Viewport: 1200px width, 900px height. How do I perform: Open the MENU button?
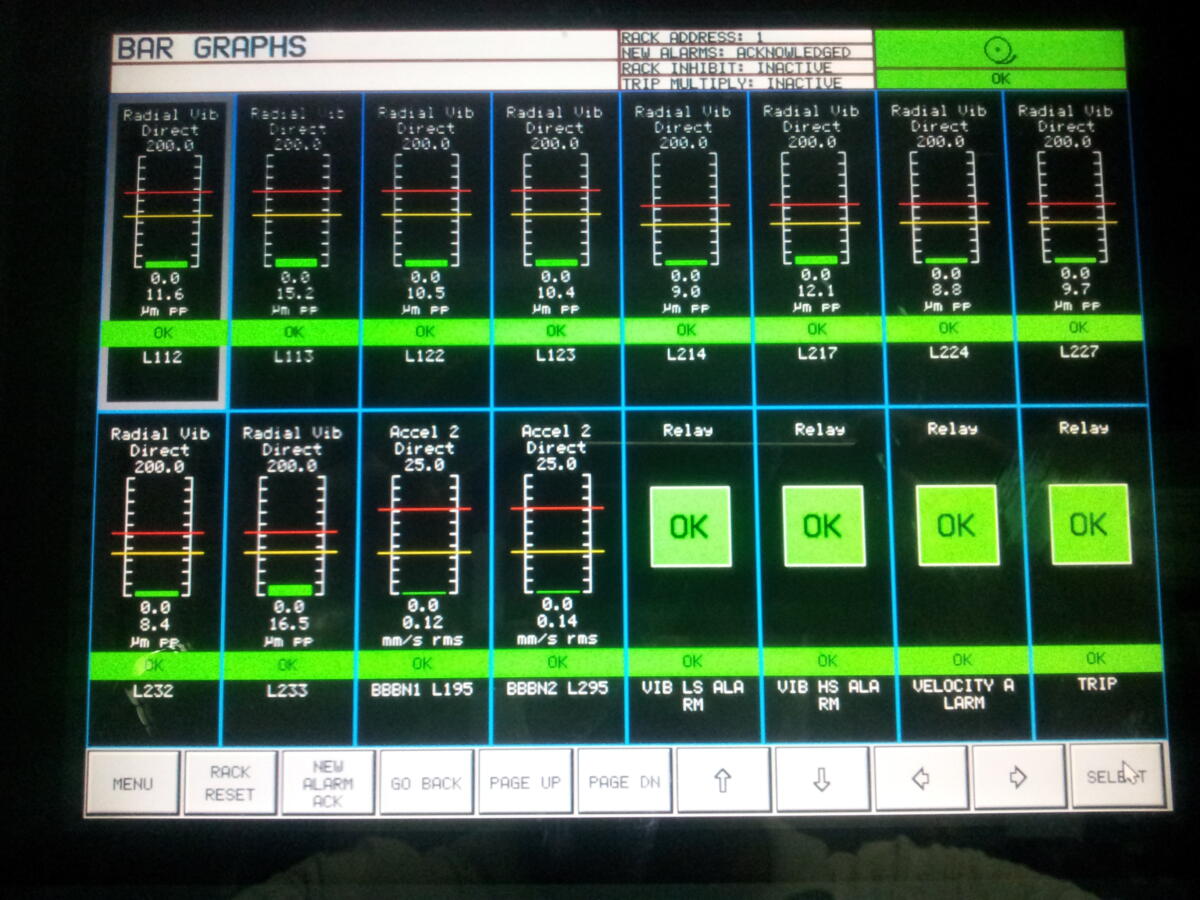click(x=132, y=783)
